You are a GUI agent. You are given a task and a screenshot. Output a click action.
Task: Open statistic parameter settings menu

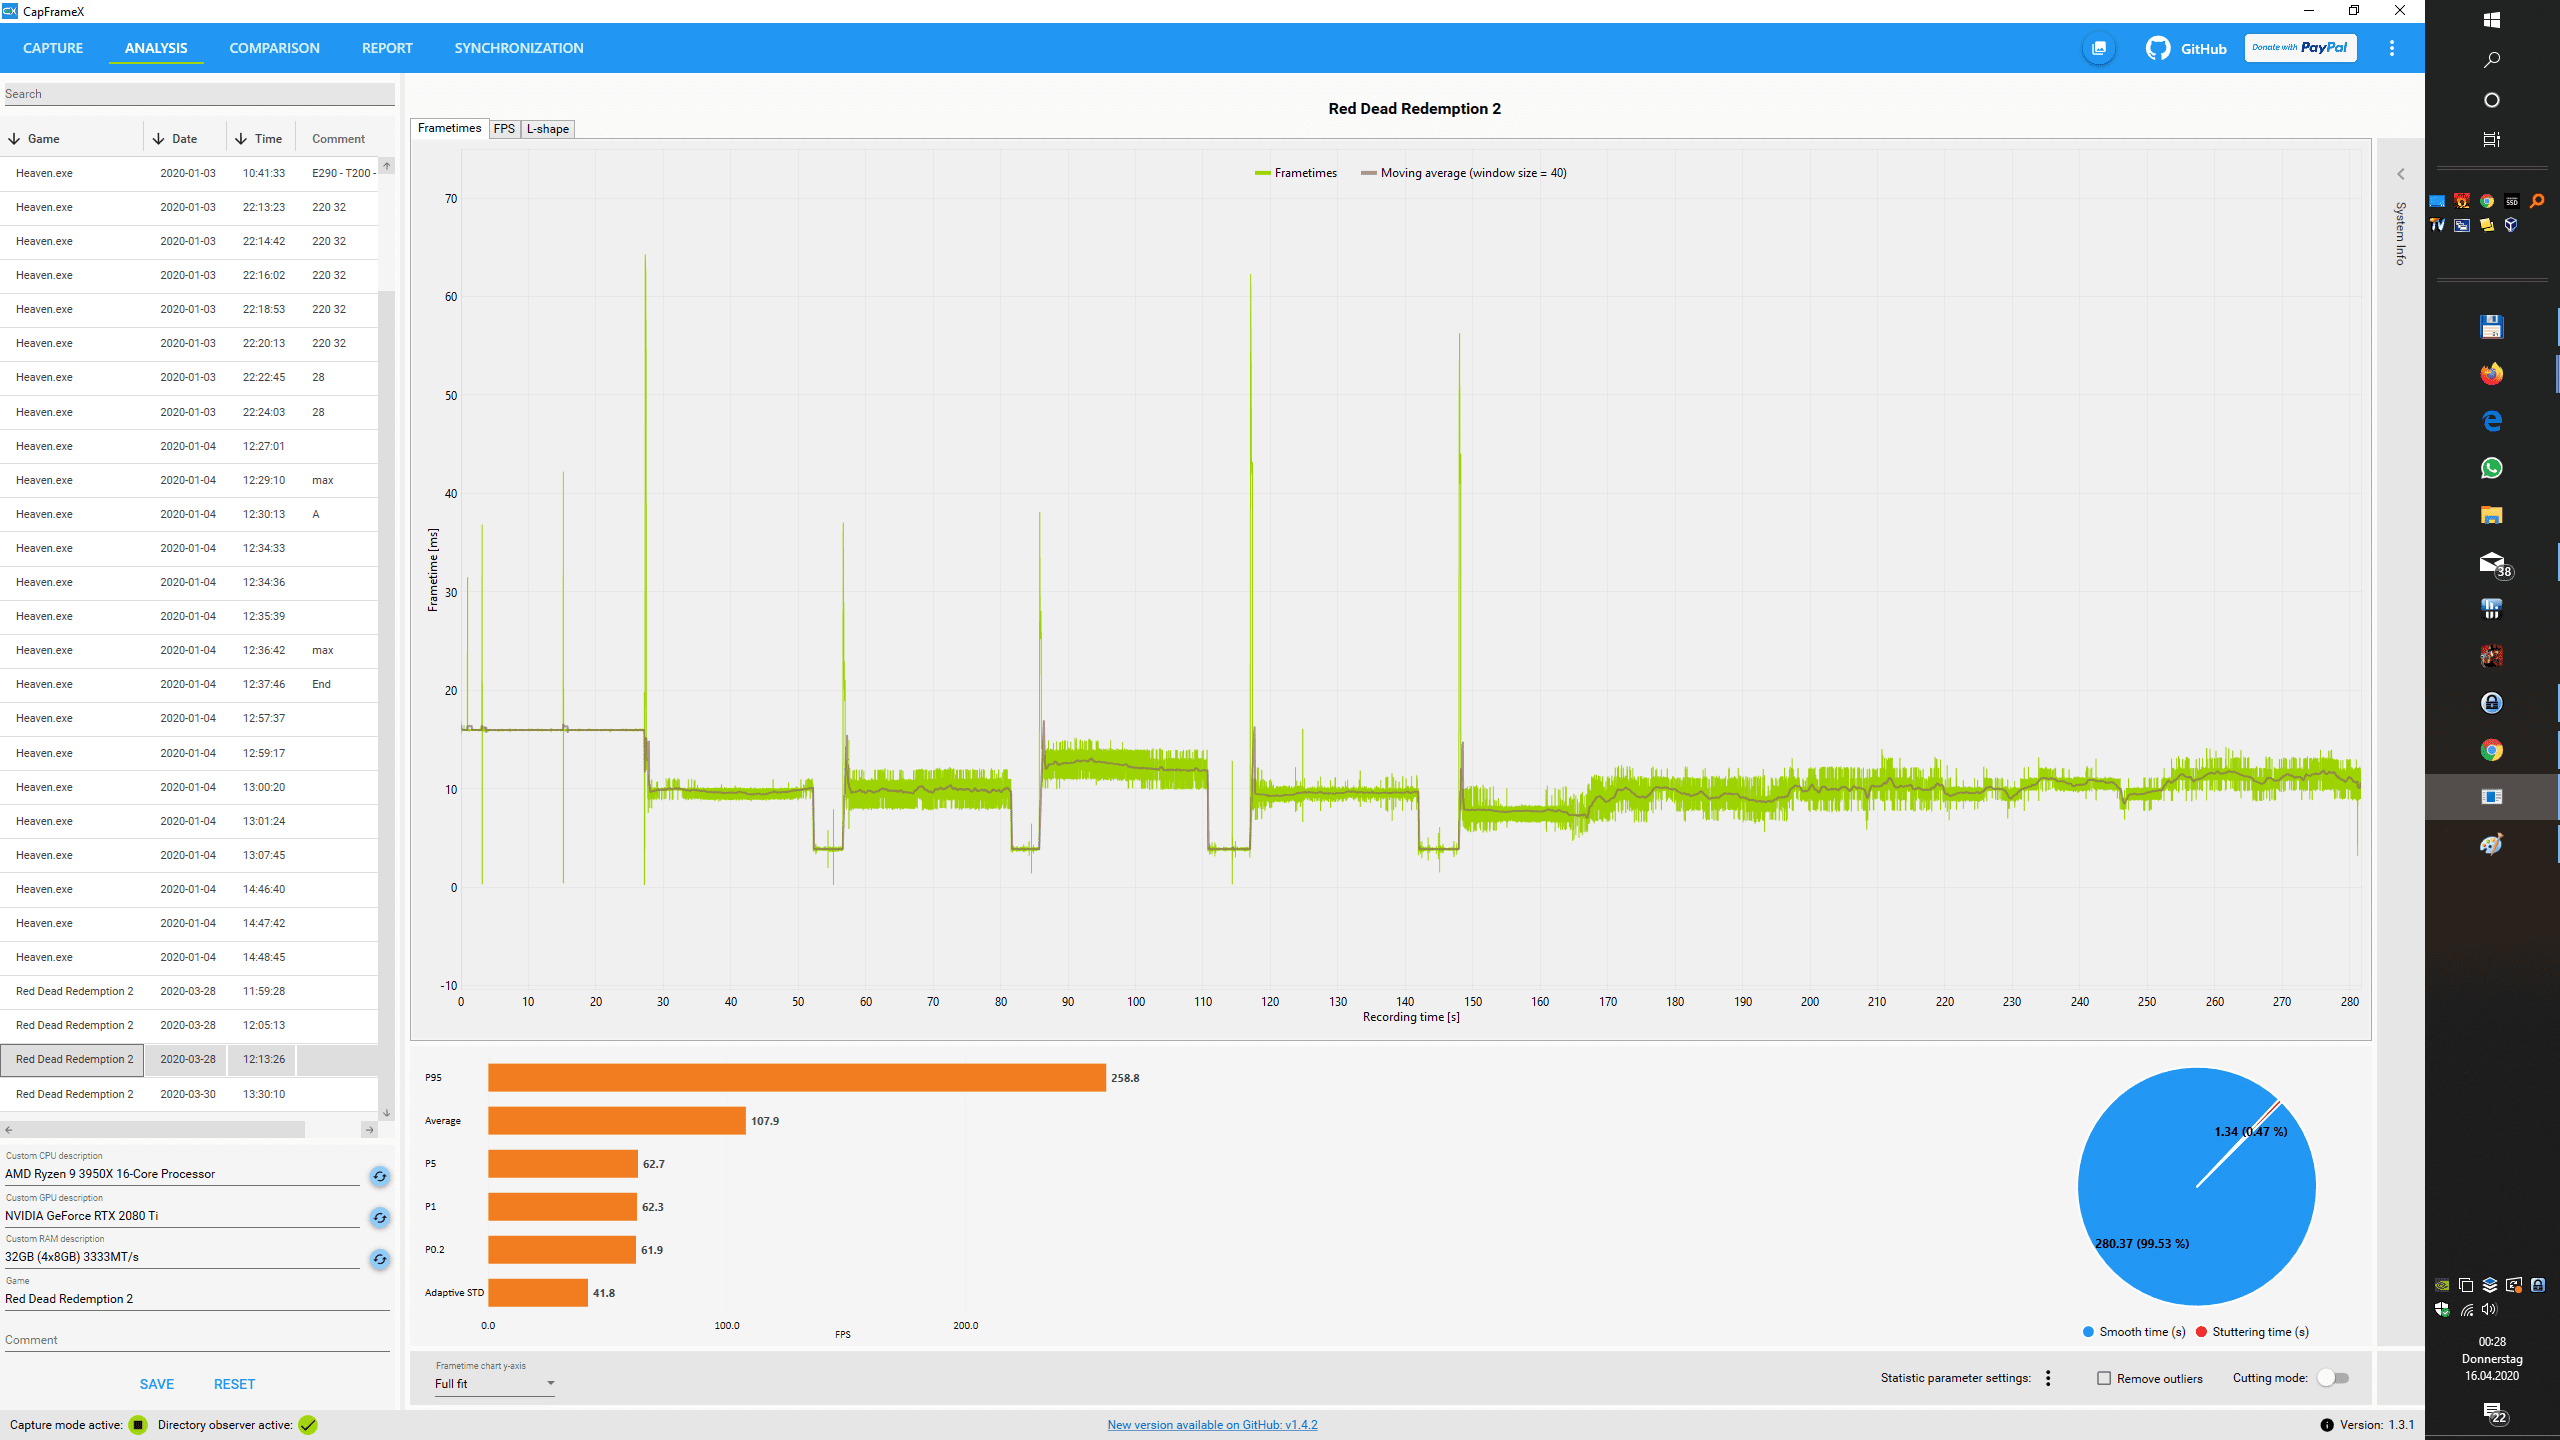pyautogui.click(x=2048, y=1378)
